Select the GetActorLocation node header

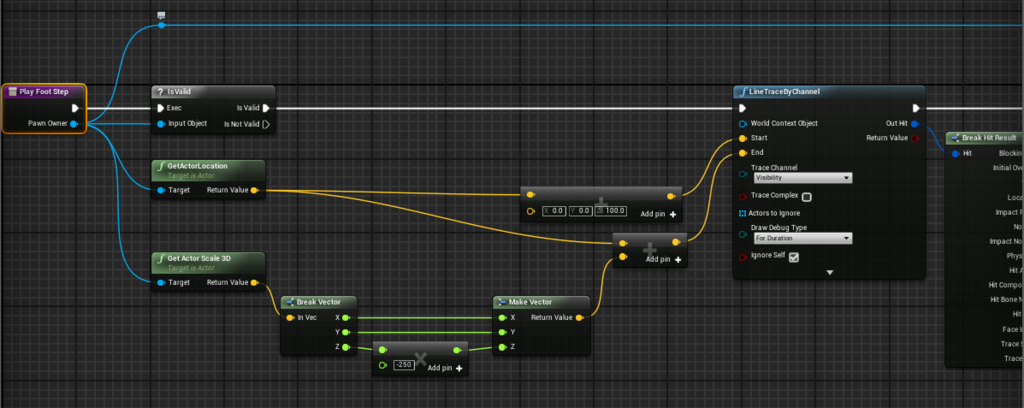(x=208, y=169)
